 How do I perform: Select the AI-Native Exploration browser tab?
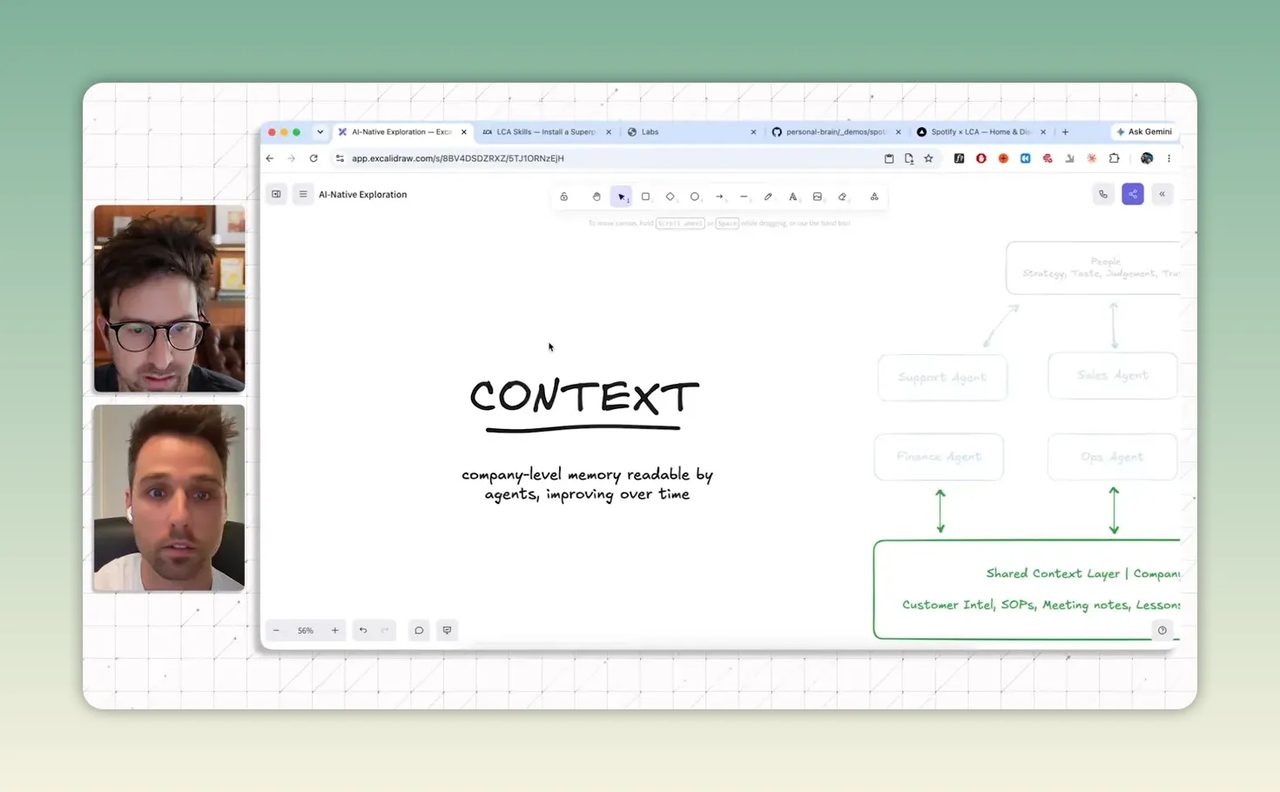(x=402, y=132)
